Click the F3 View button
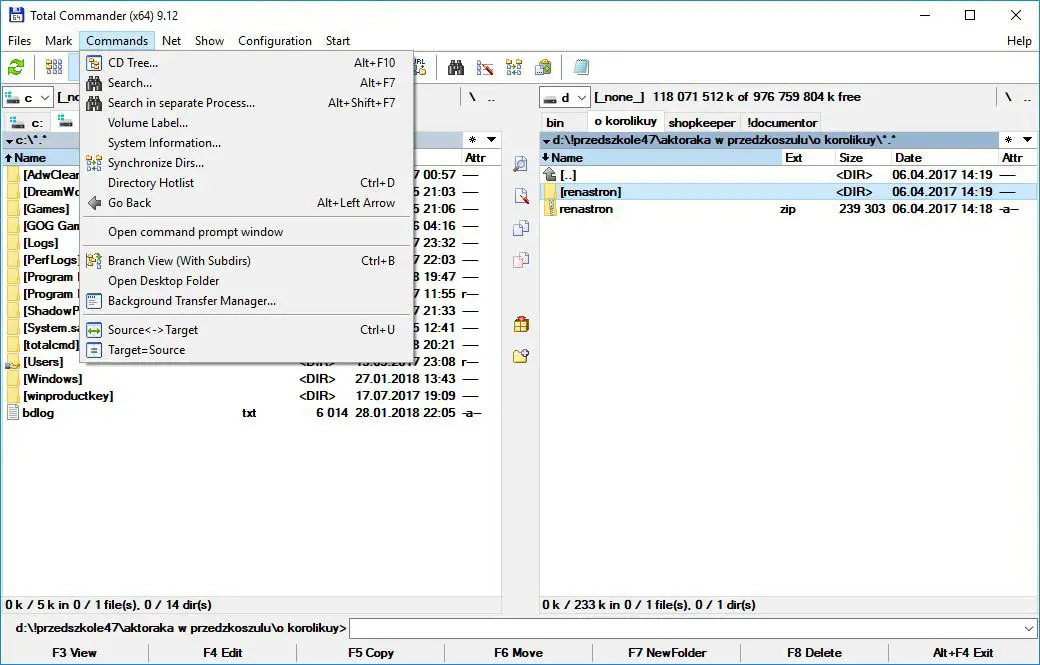Image resolution: width=1040 pixels, height=665 pixels. coord(74,653)
